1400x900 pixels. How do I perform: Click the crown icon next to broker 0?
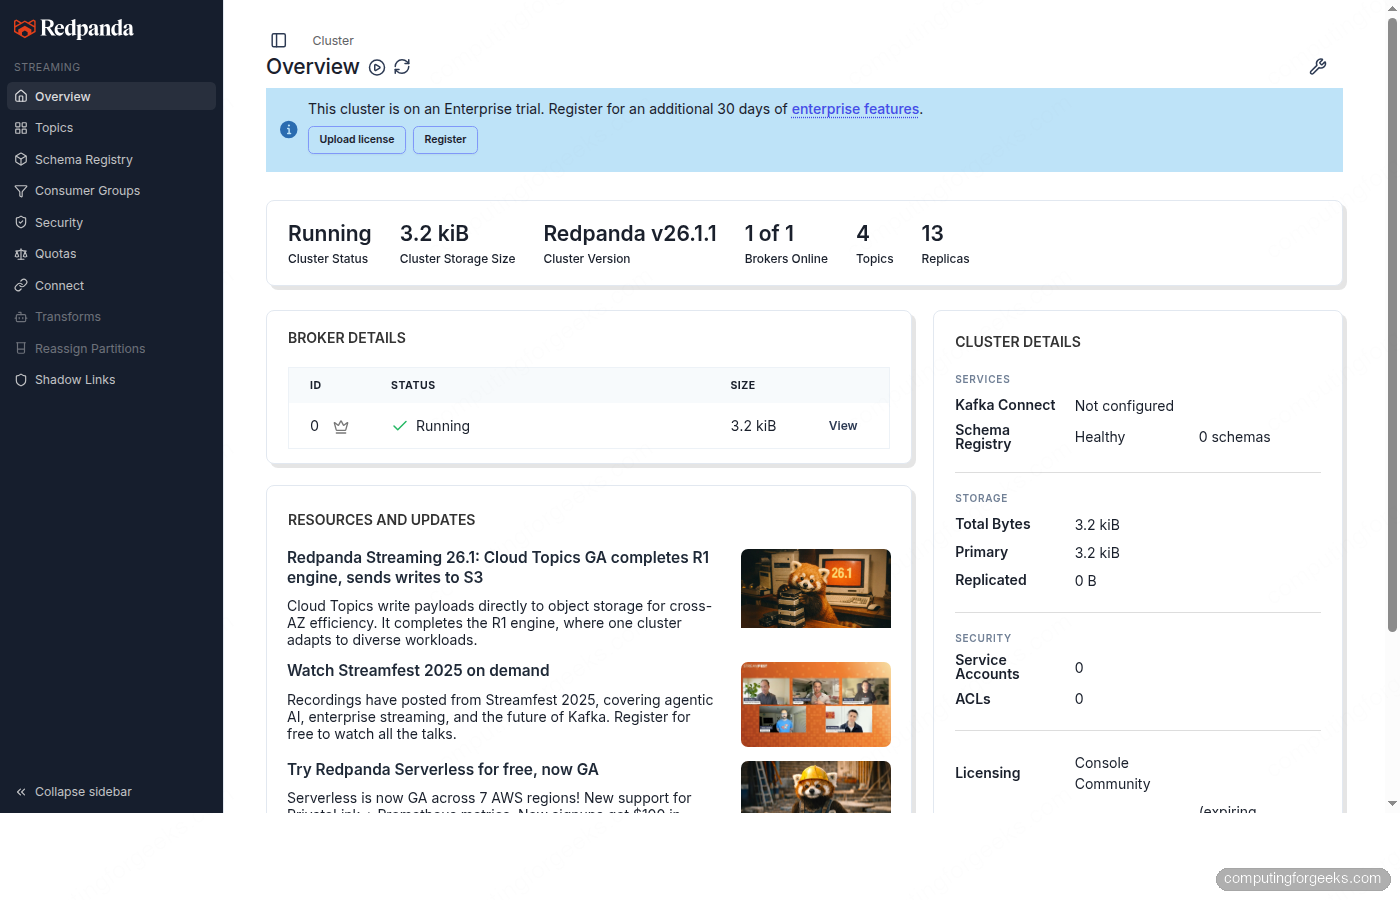pyautogui.click(x=340, y=425)
